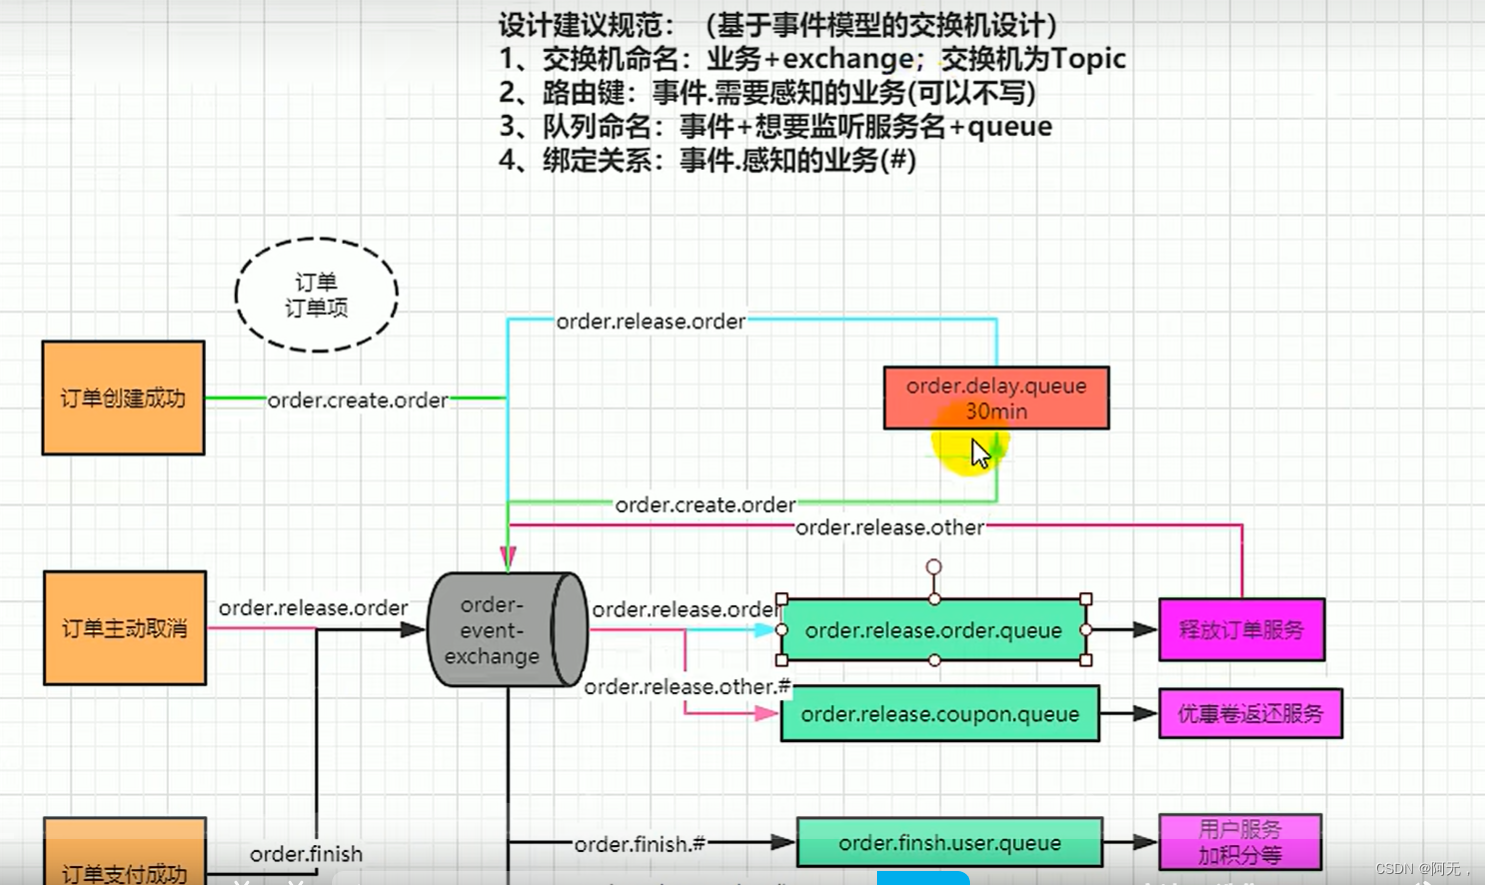Viewport: 1485px width, 885px height.
Task: Click the bottom-right corner handle of order.release.order.queue
Action: (x=1086, y=660)
